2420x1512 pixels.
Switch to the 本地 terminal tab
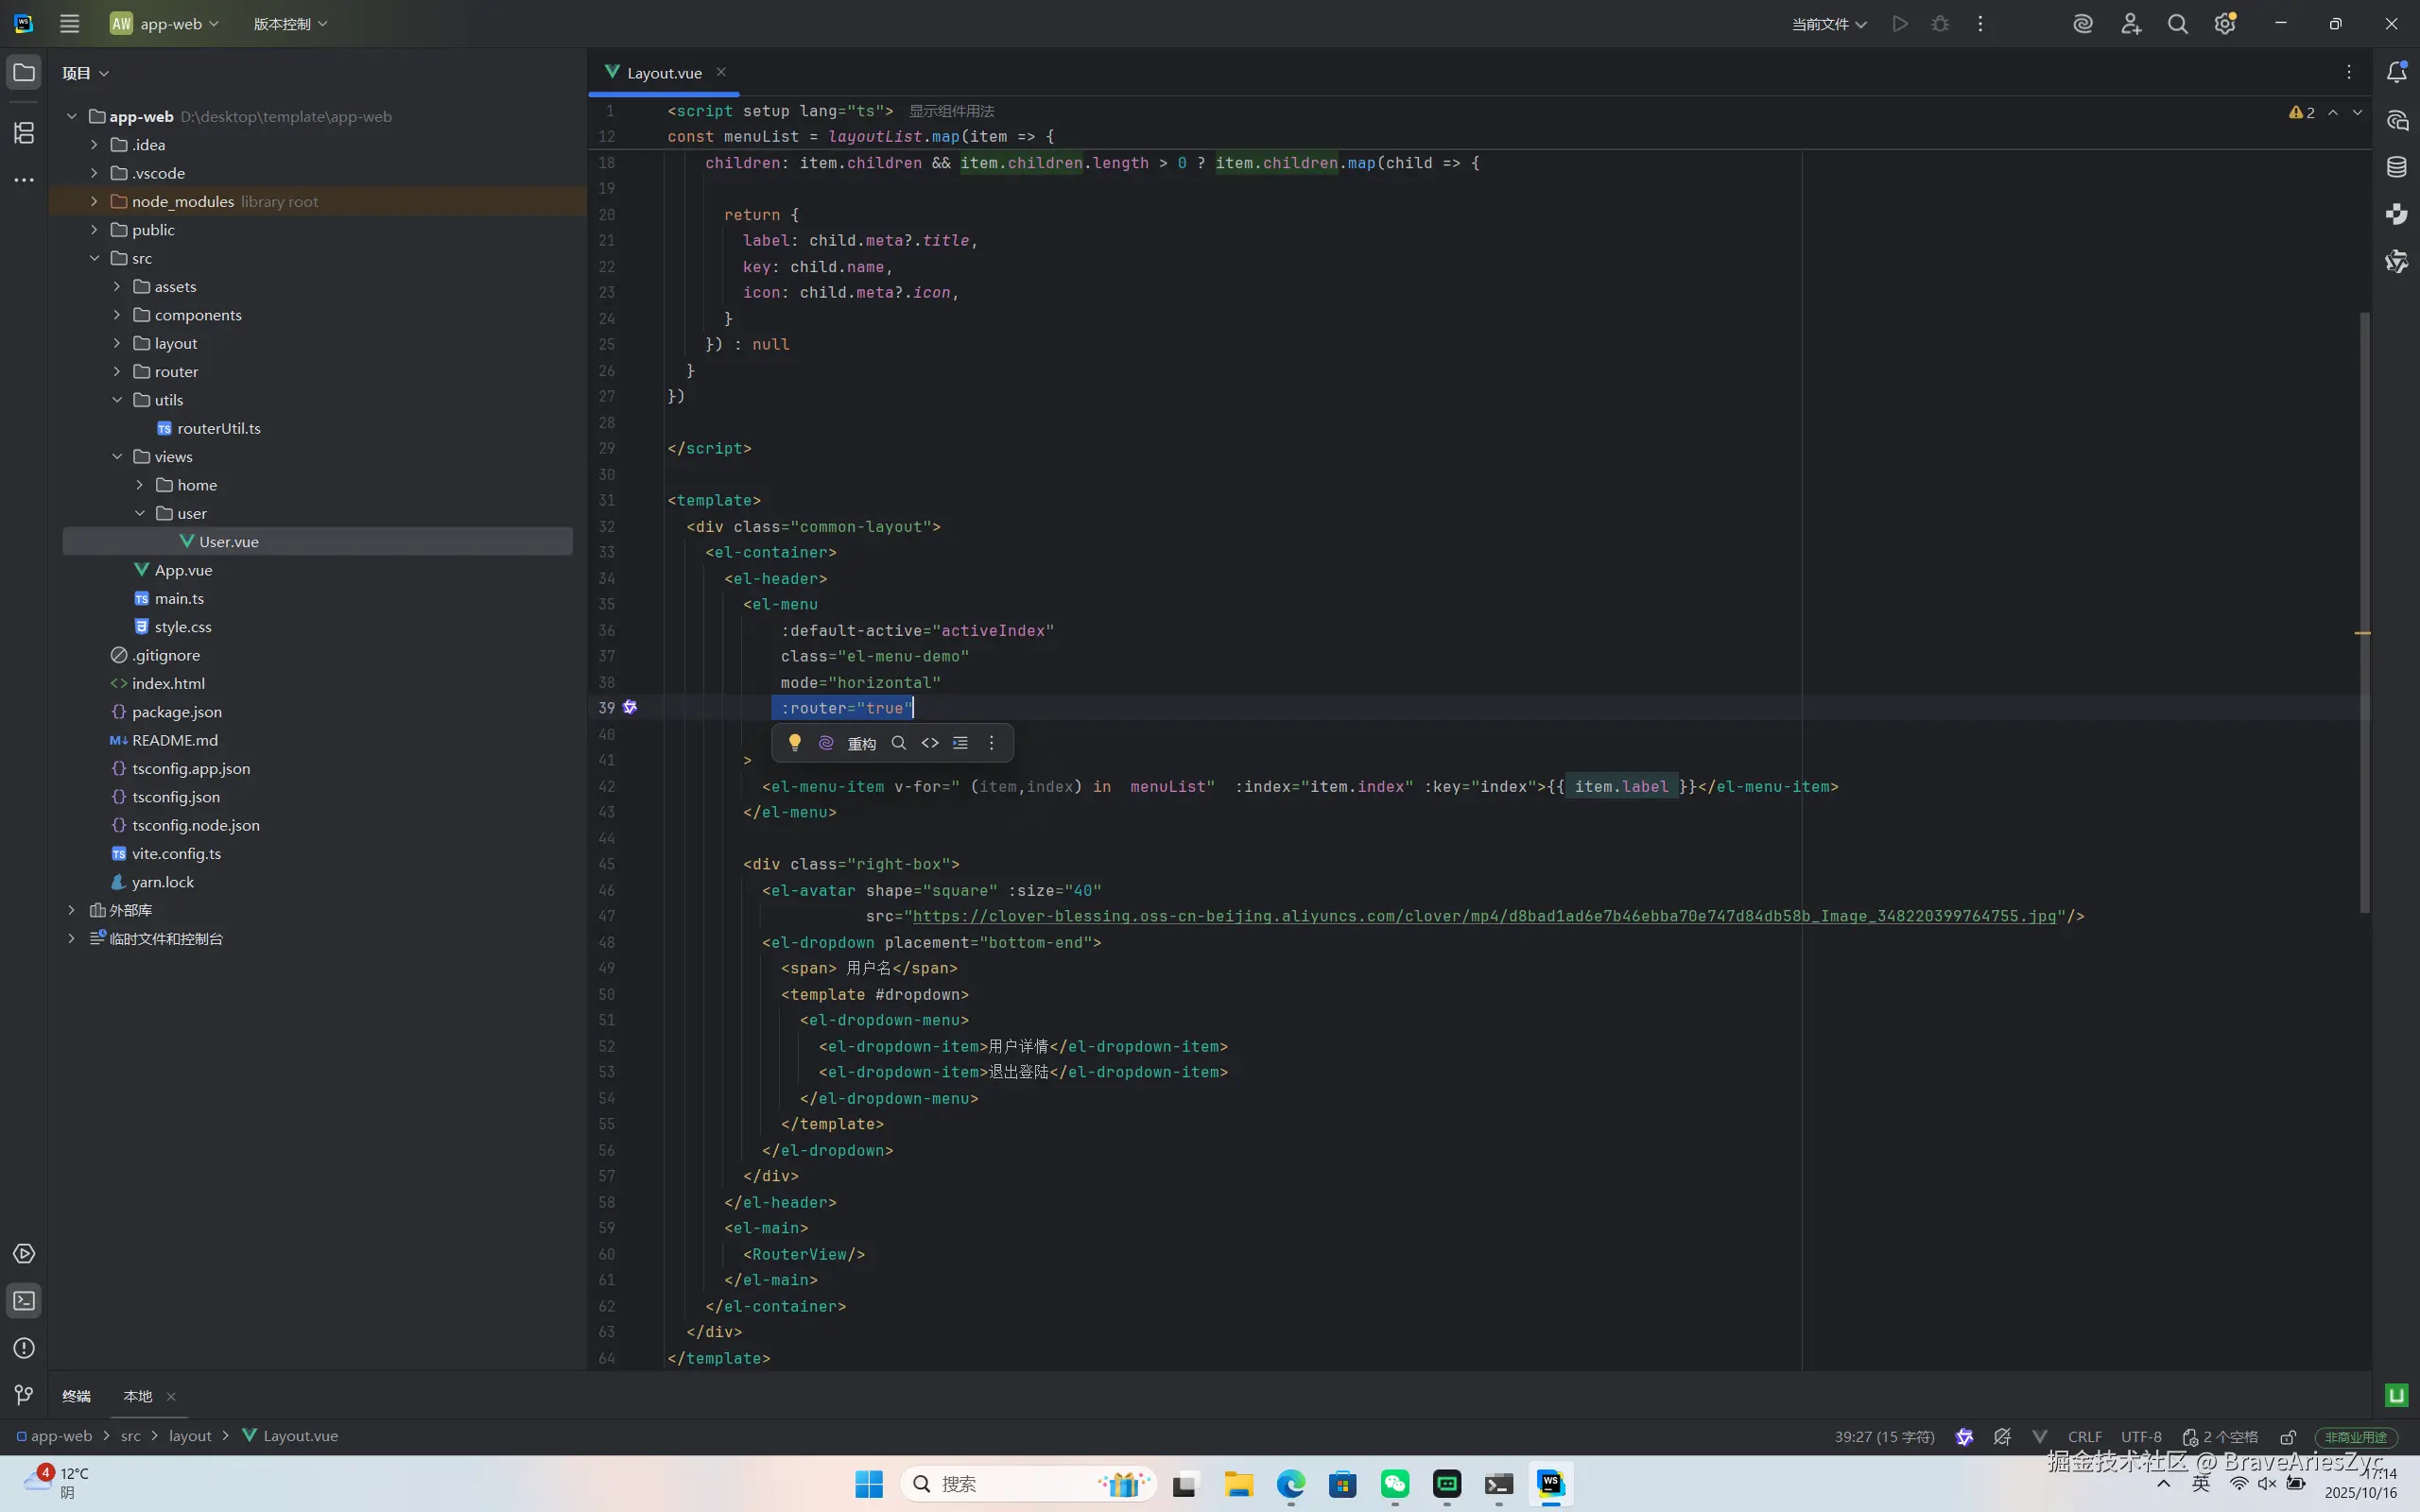pos(138,1396)
